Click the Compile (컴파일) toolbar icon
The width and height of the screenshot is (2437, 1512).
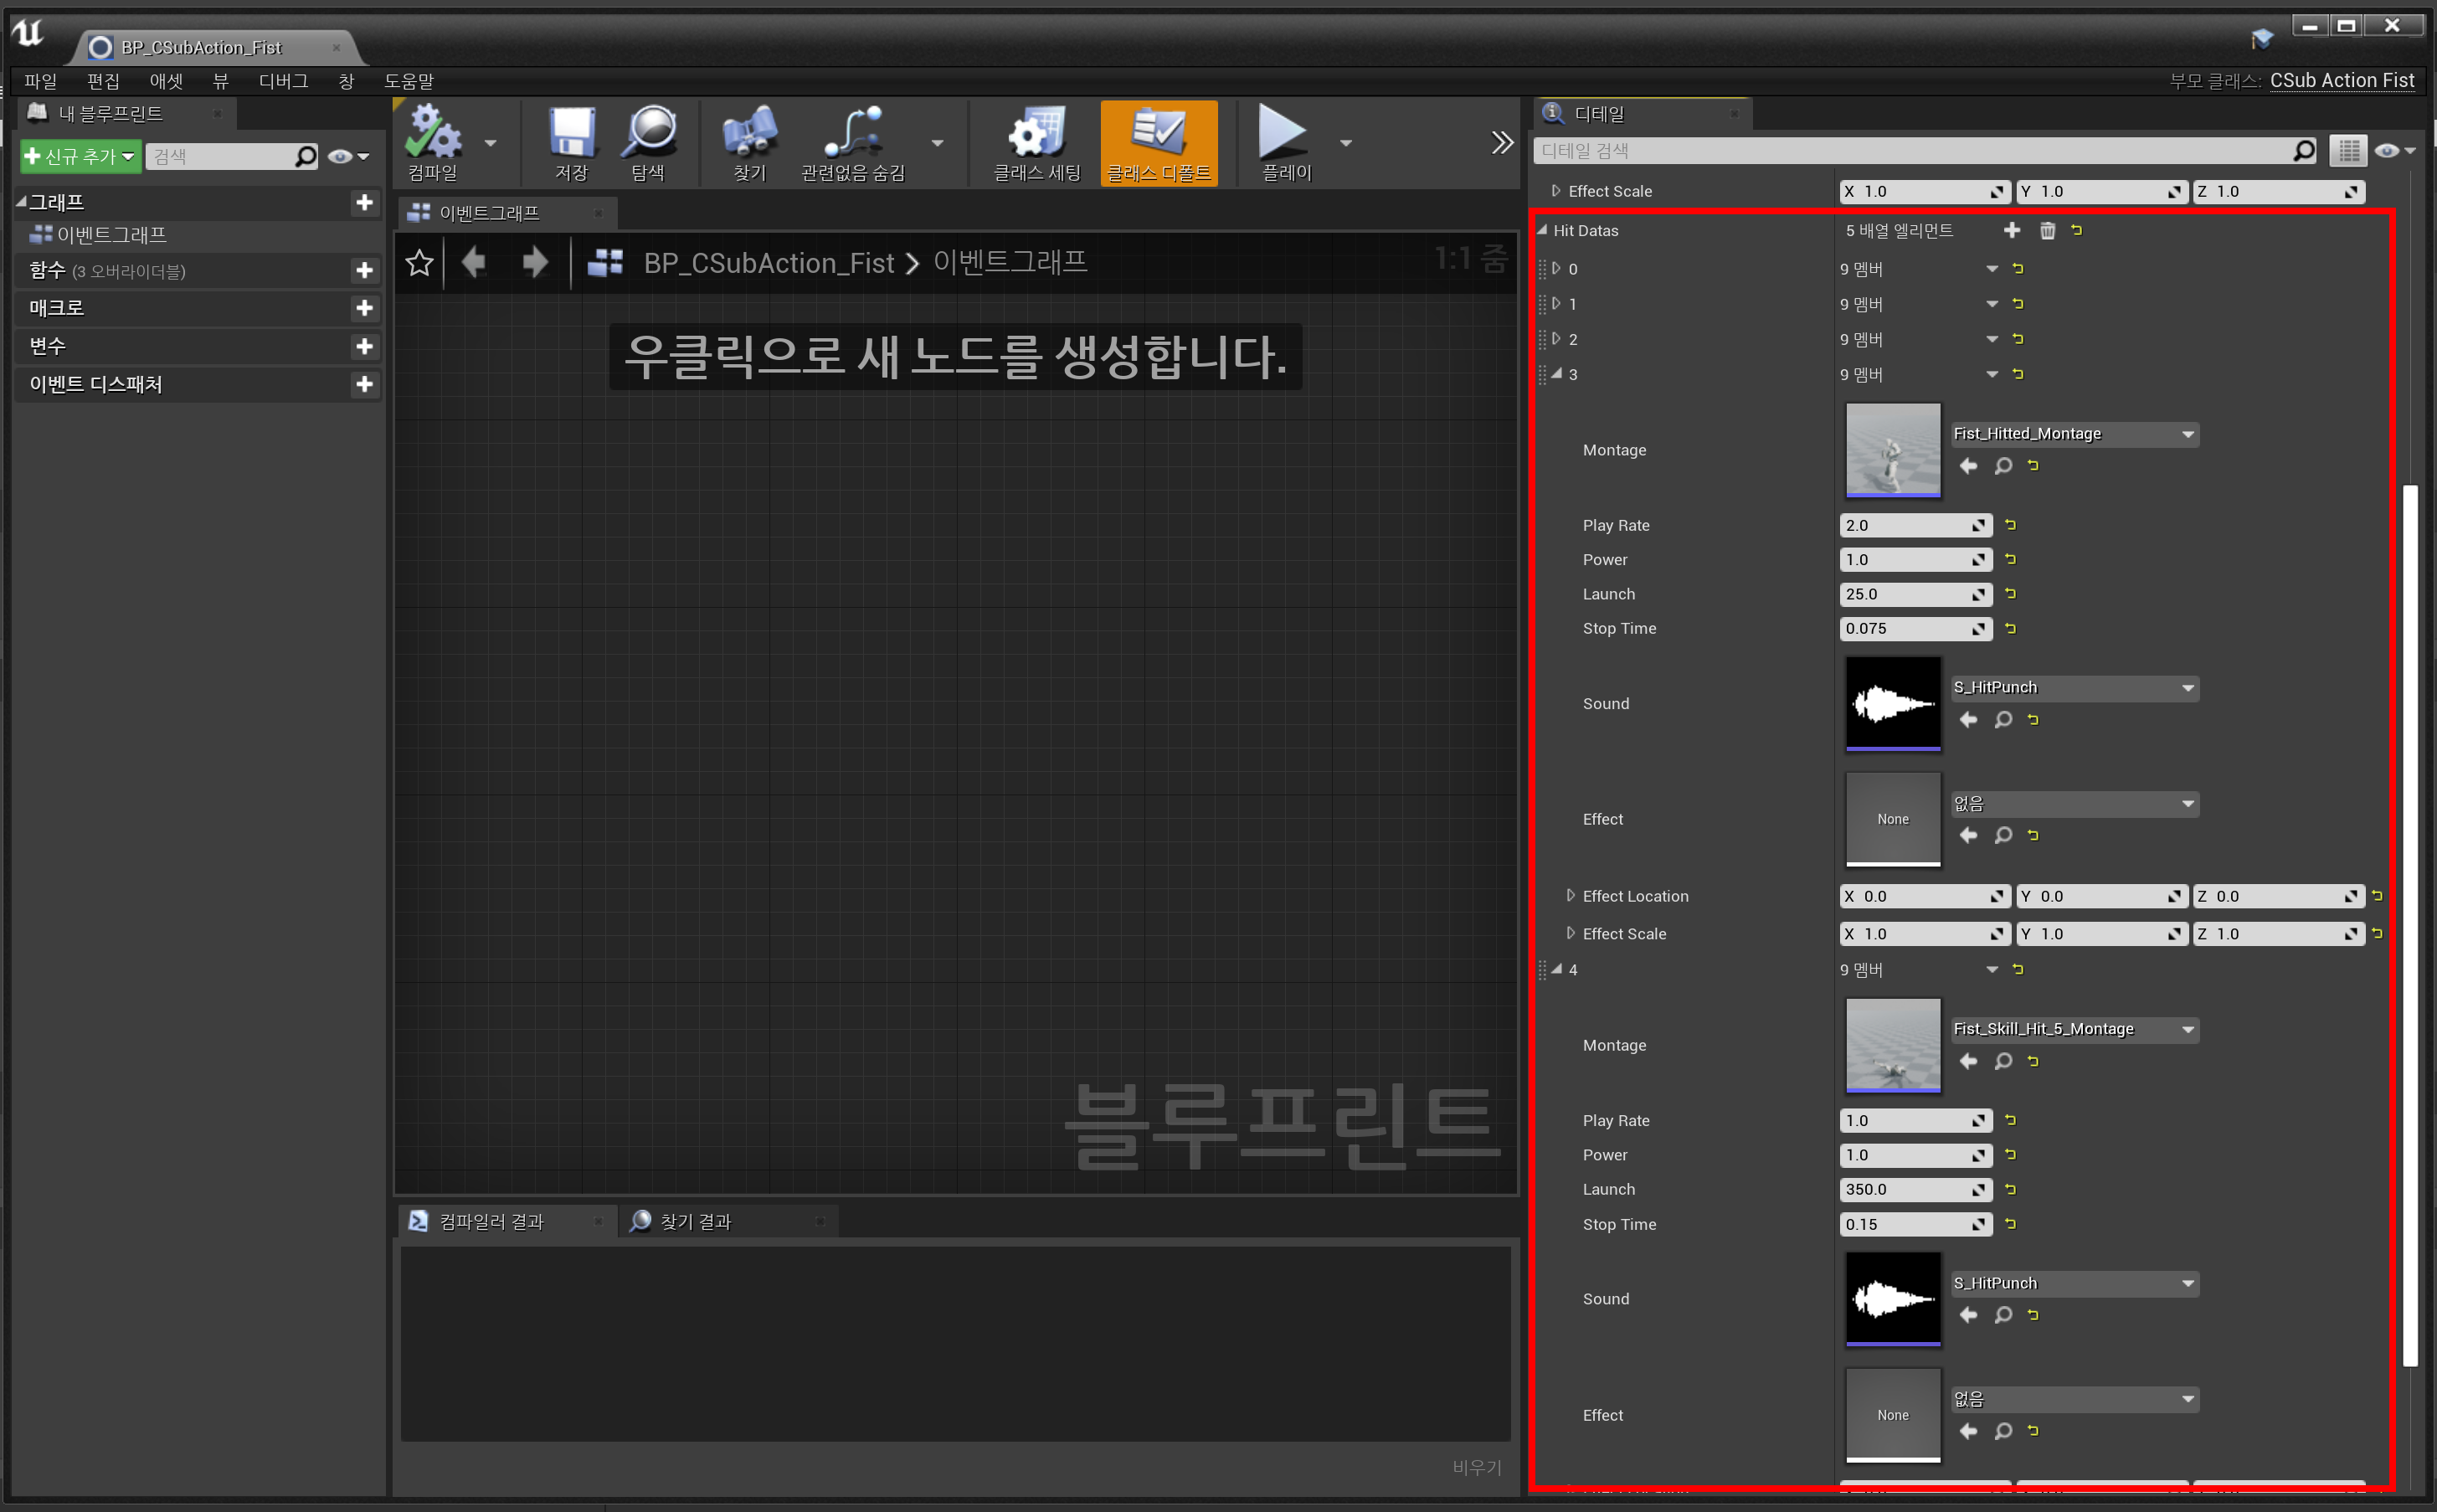coord(433,133)
